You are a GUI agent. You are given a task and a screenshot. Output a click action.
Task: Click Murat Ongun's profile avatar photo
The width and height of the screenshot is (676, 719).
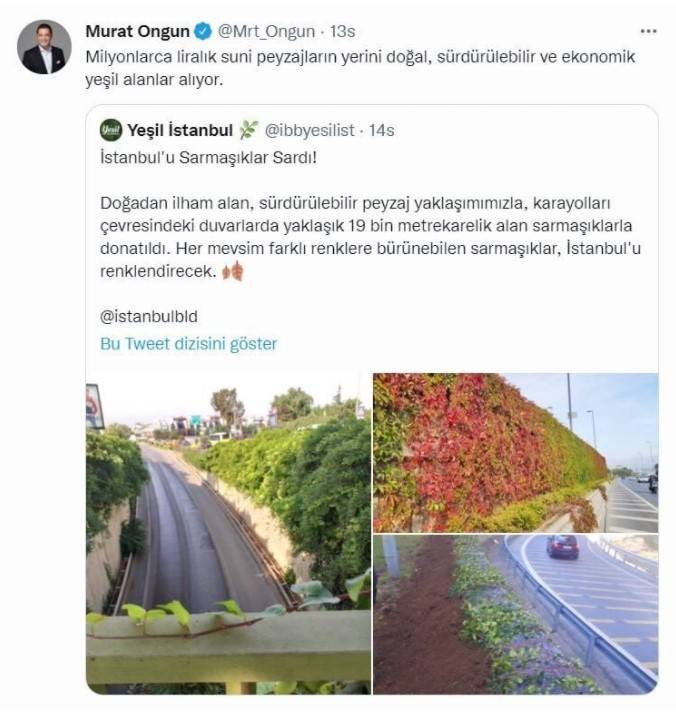[44, 47]
